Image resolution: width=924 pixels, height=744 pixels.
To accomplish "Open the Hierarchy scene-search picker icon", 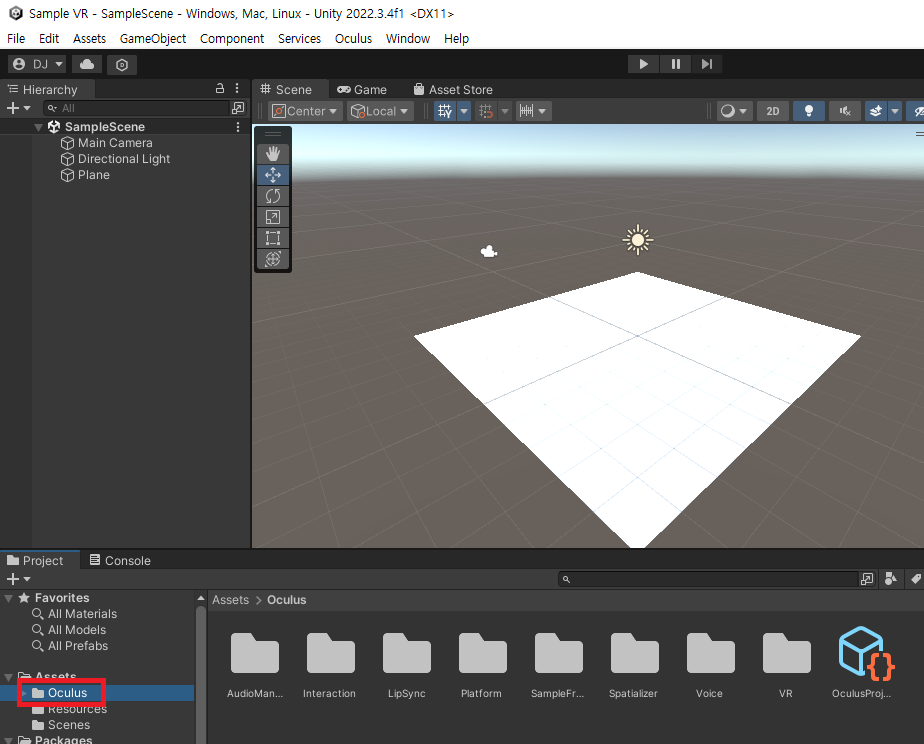I will 238,108.
